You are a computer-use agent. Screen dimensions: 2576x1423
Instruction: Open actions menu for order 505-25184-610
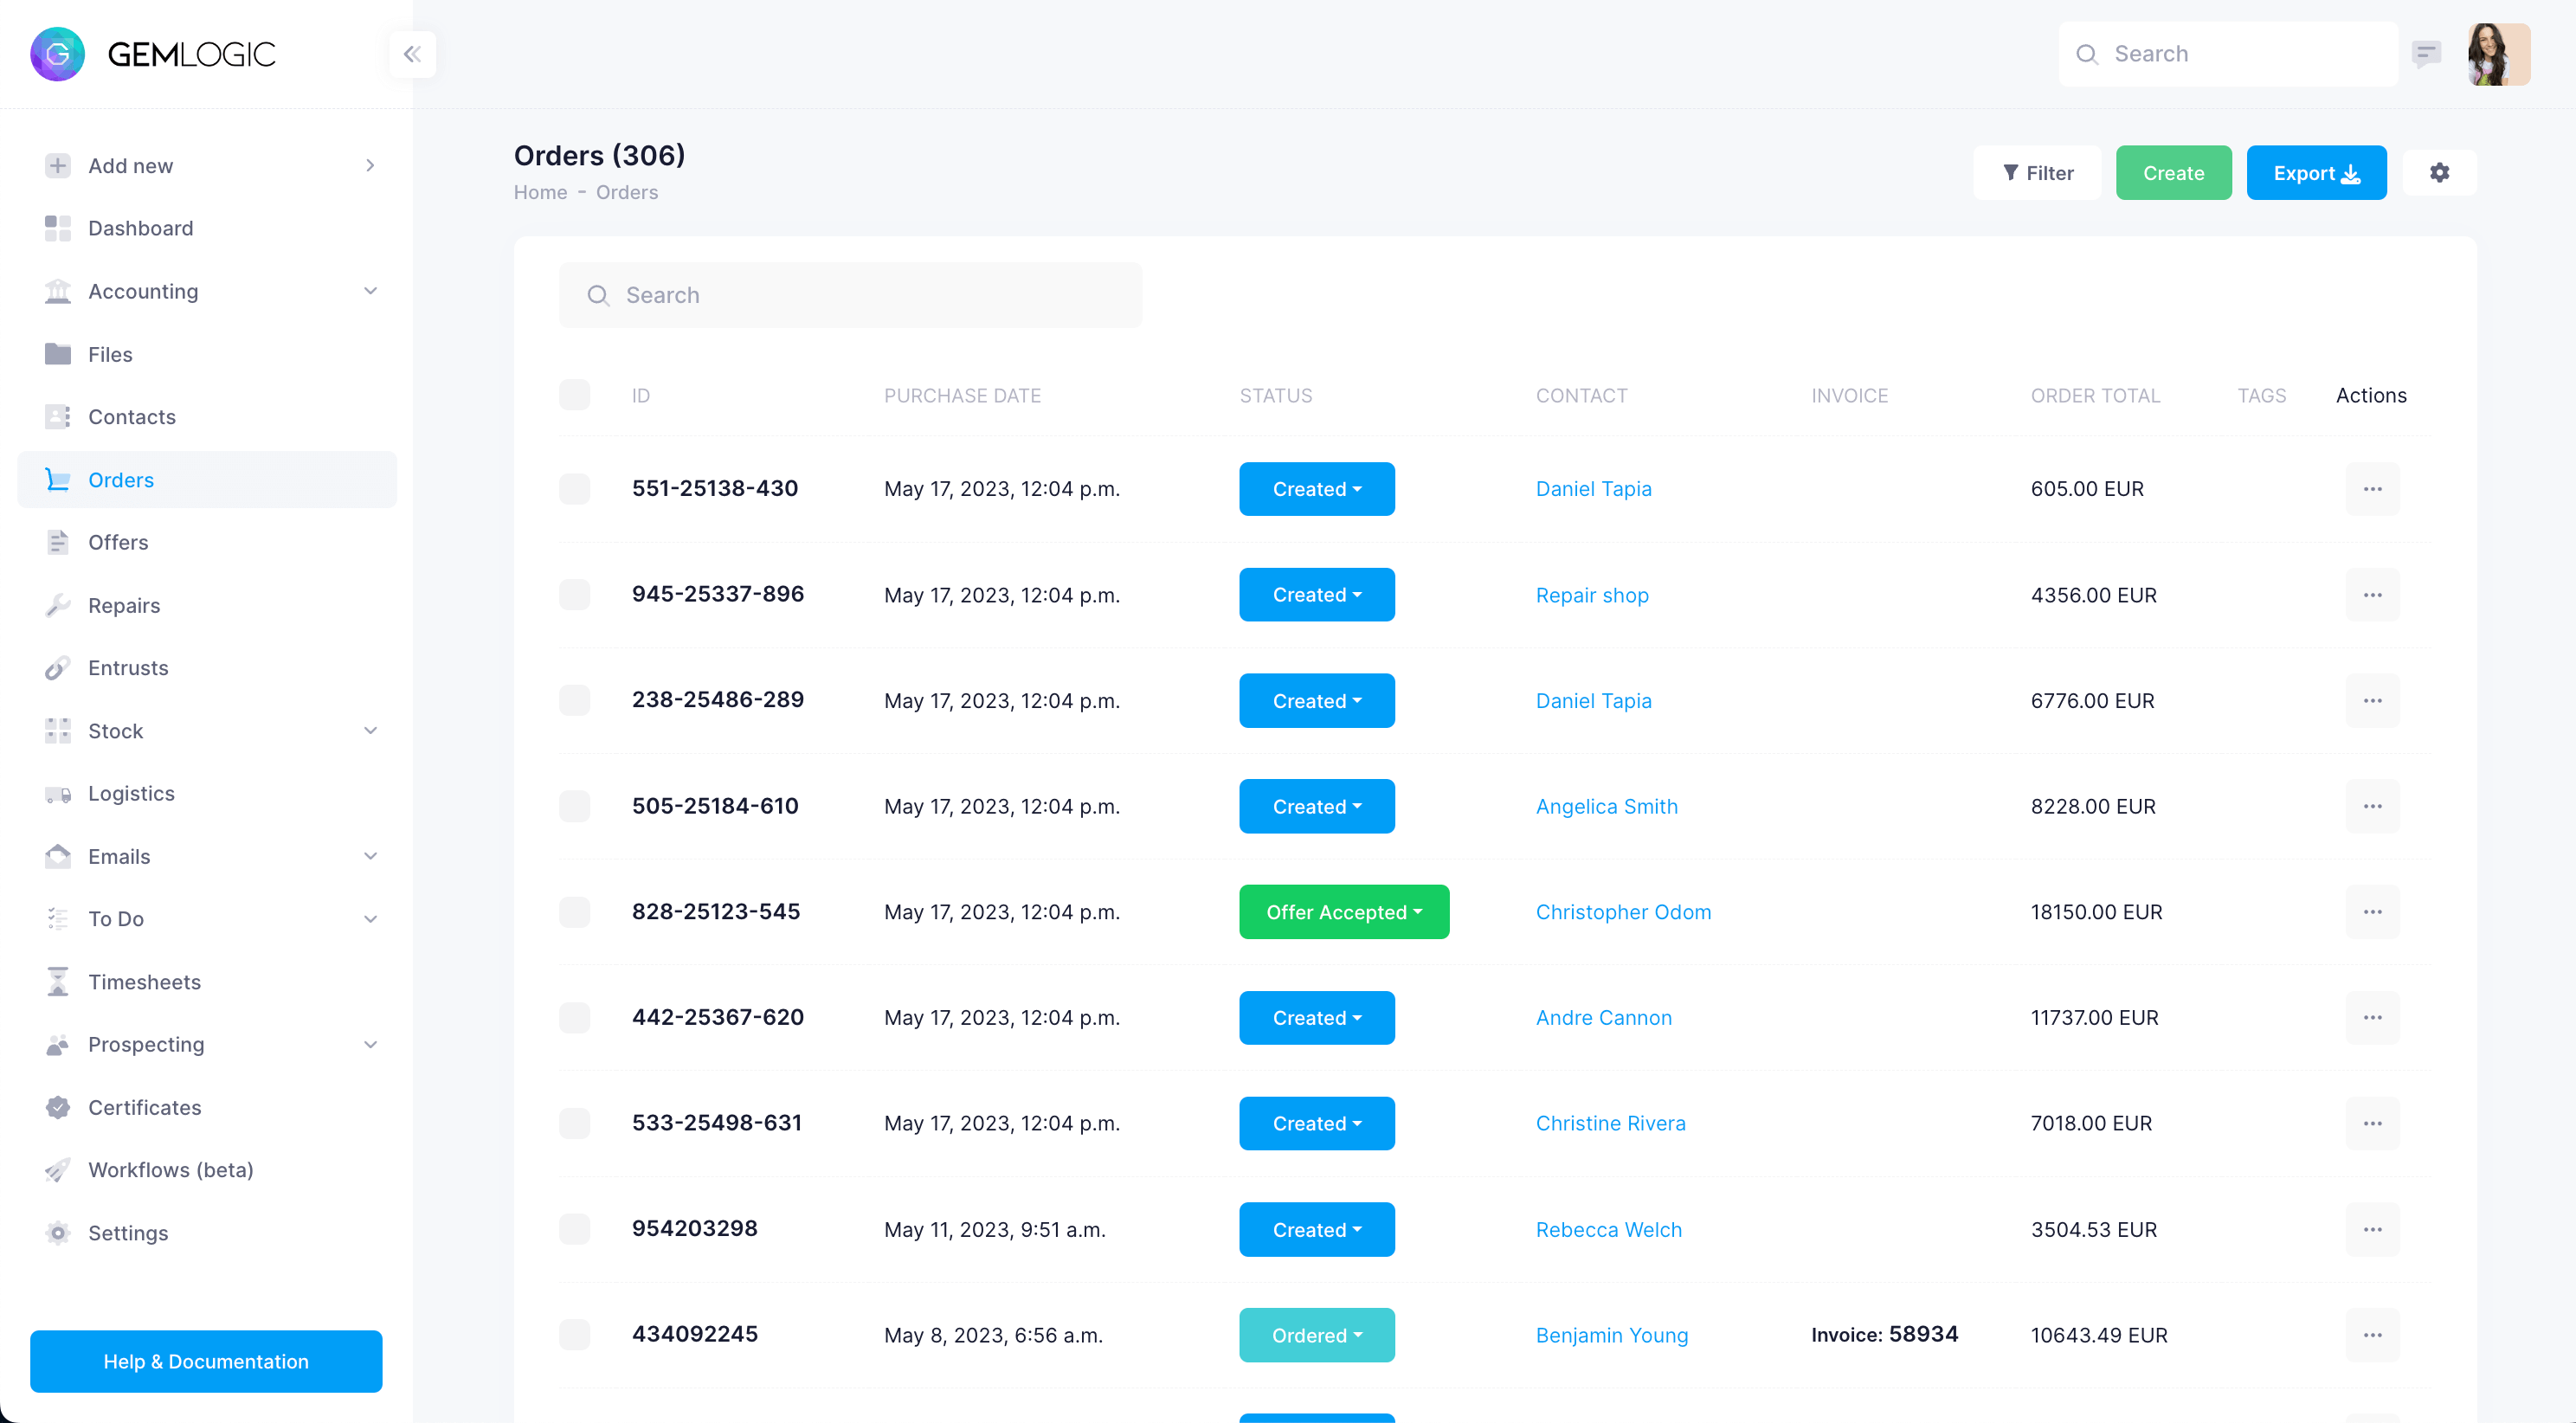[2372, 806]
